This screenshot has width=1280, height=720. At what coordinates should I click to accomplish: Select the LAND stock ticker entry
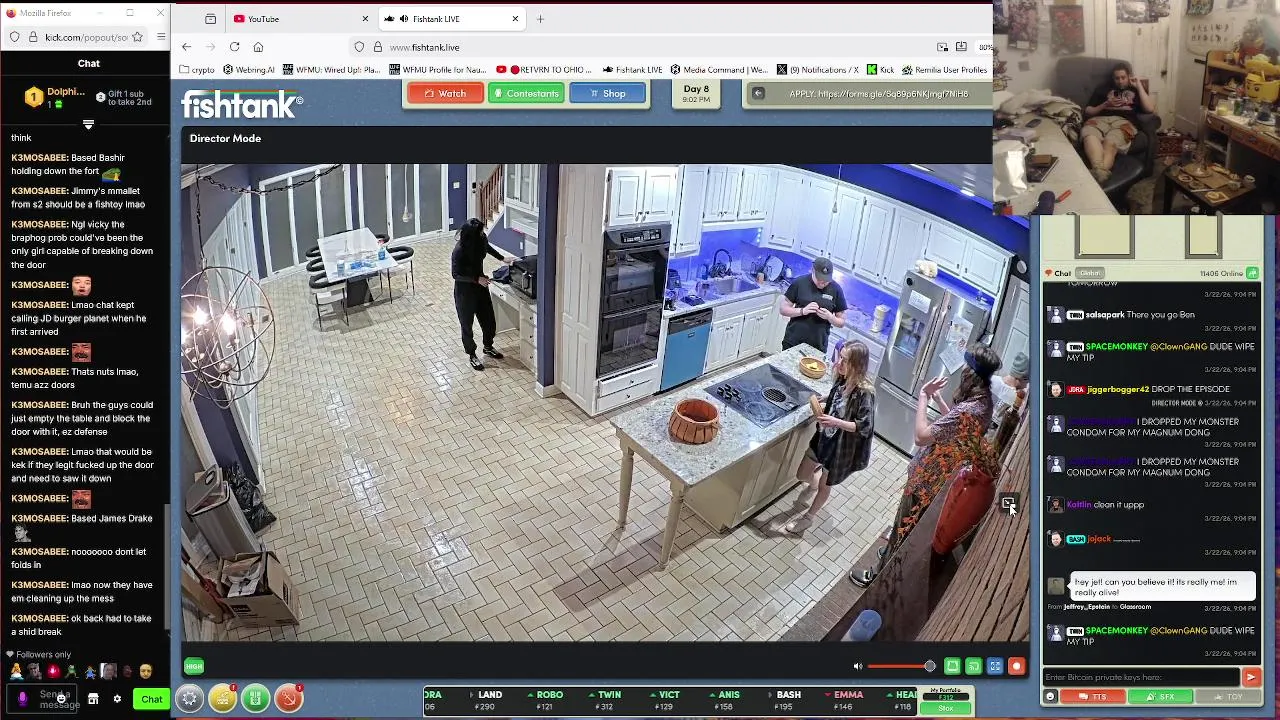[487, 701]
